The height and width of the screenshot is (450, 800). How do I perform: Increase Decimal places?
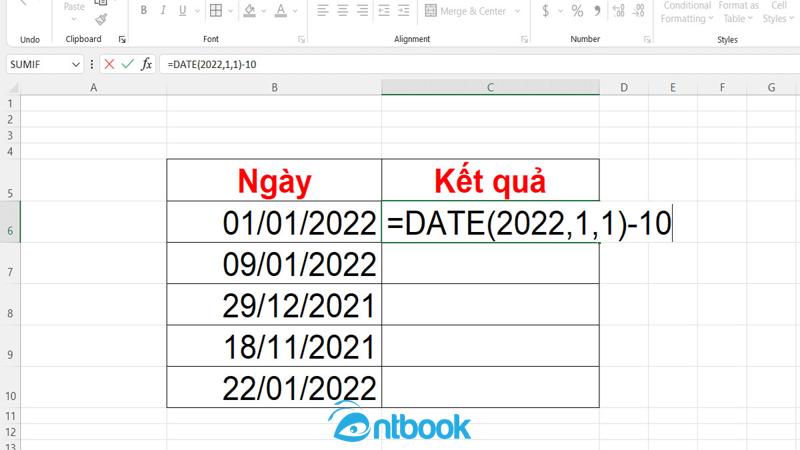[618, 10]
